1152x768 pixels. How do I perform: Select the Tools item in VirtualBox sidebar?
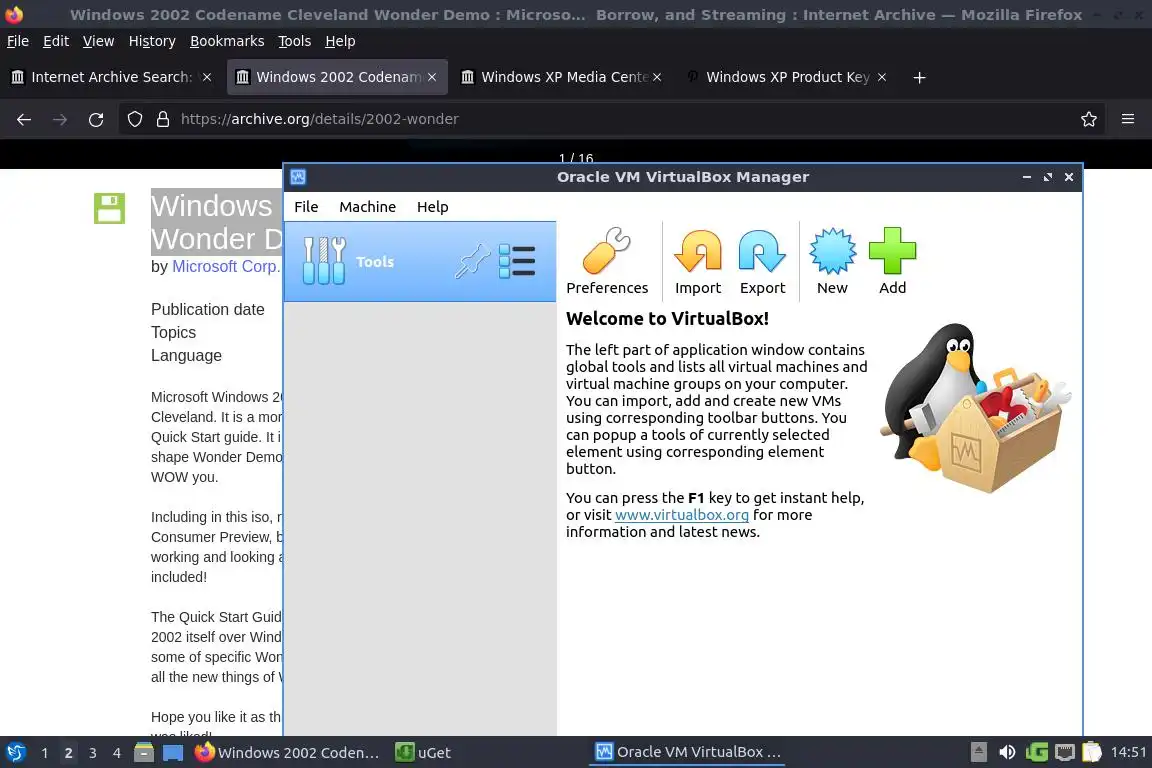coord(420,262)
